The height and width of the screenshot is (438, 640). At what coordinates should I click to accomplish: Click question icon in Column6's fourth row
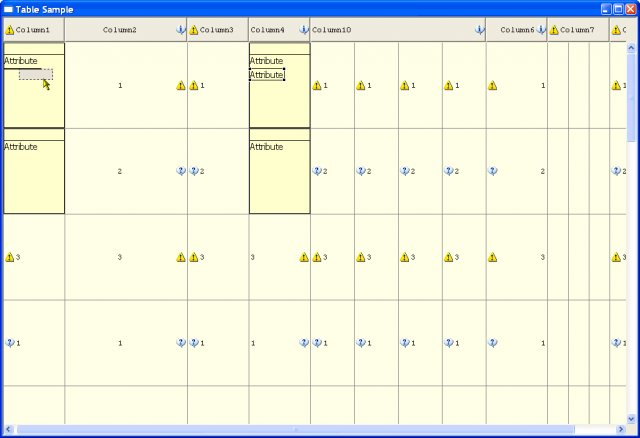[493, 343]
